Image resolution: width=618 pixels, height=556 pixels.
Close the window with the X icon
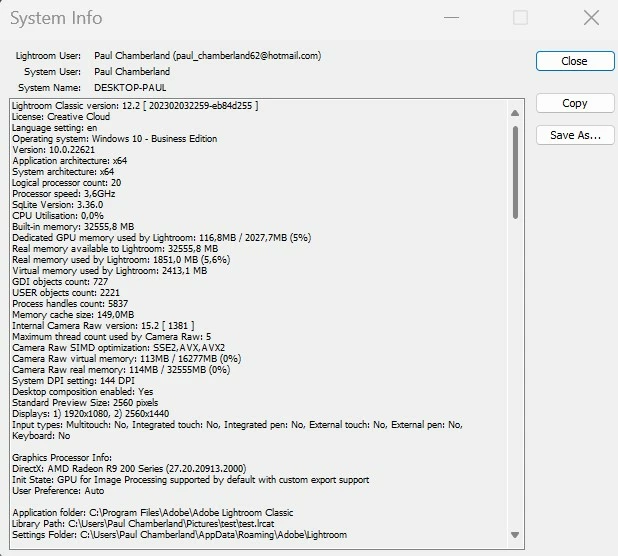click(591, 18)
